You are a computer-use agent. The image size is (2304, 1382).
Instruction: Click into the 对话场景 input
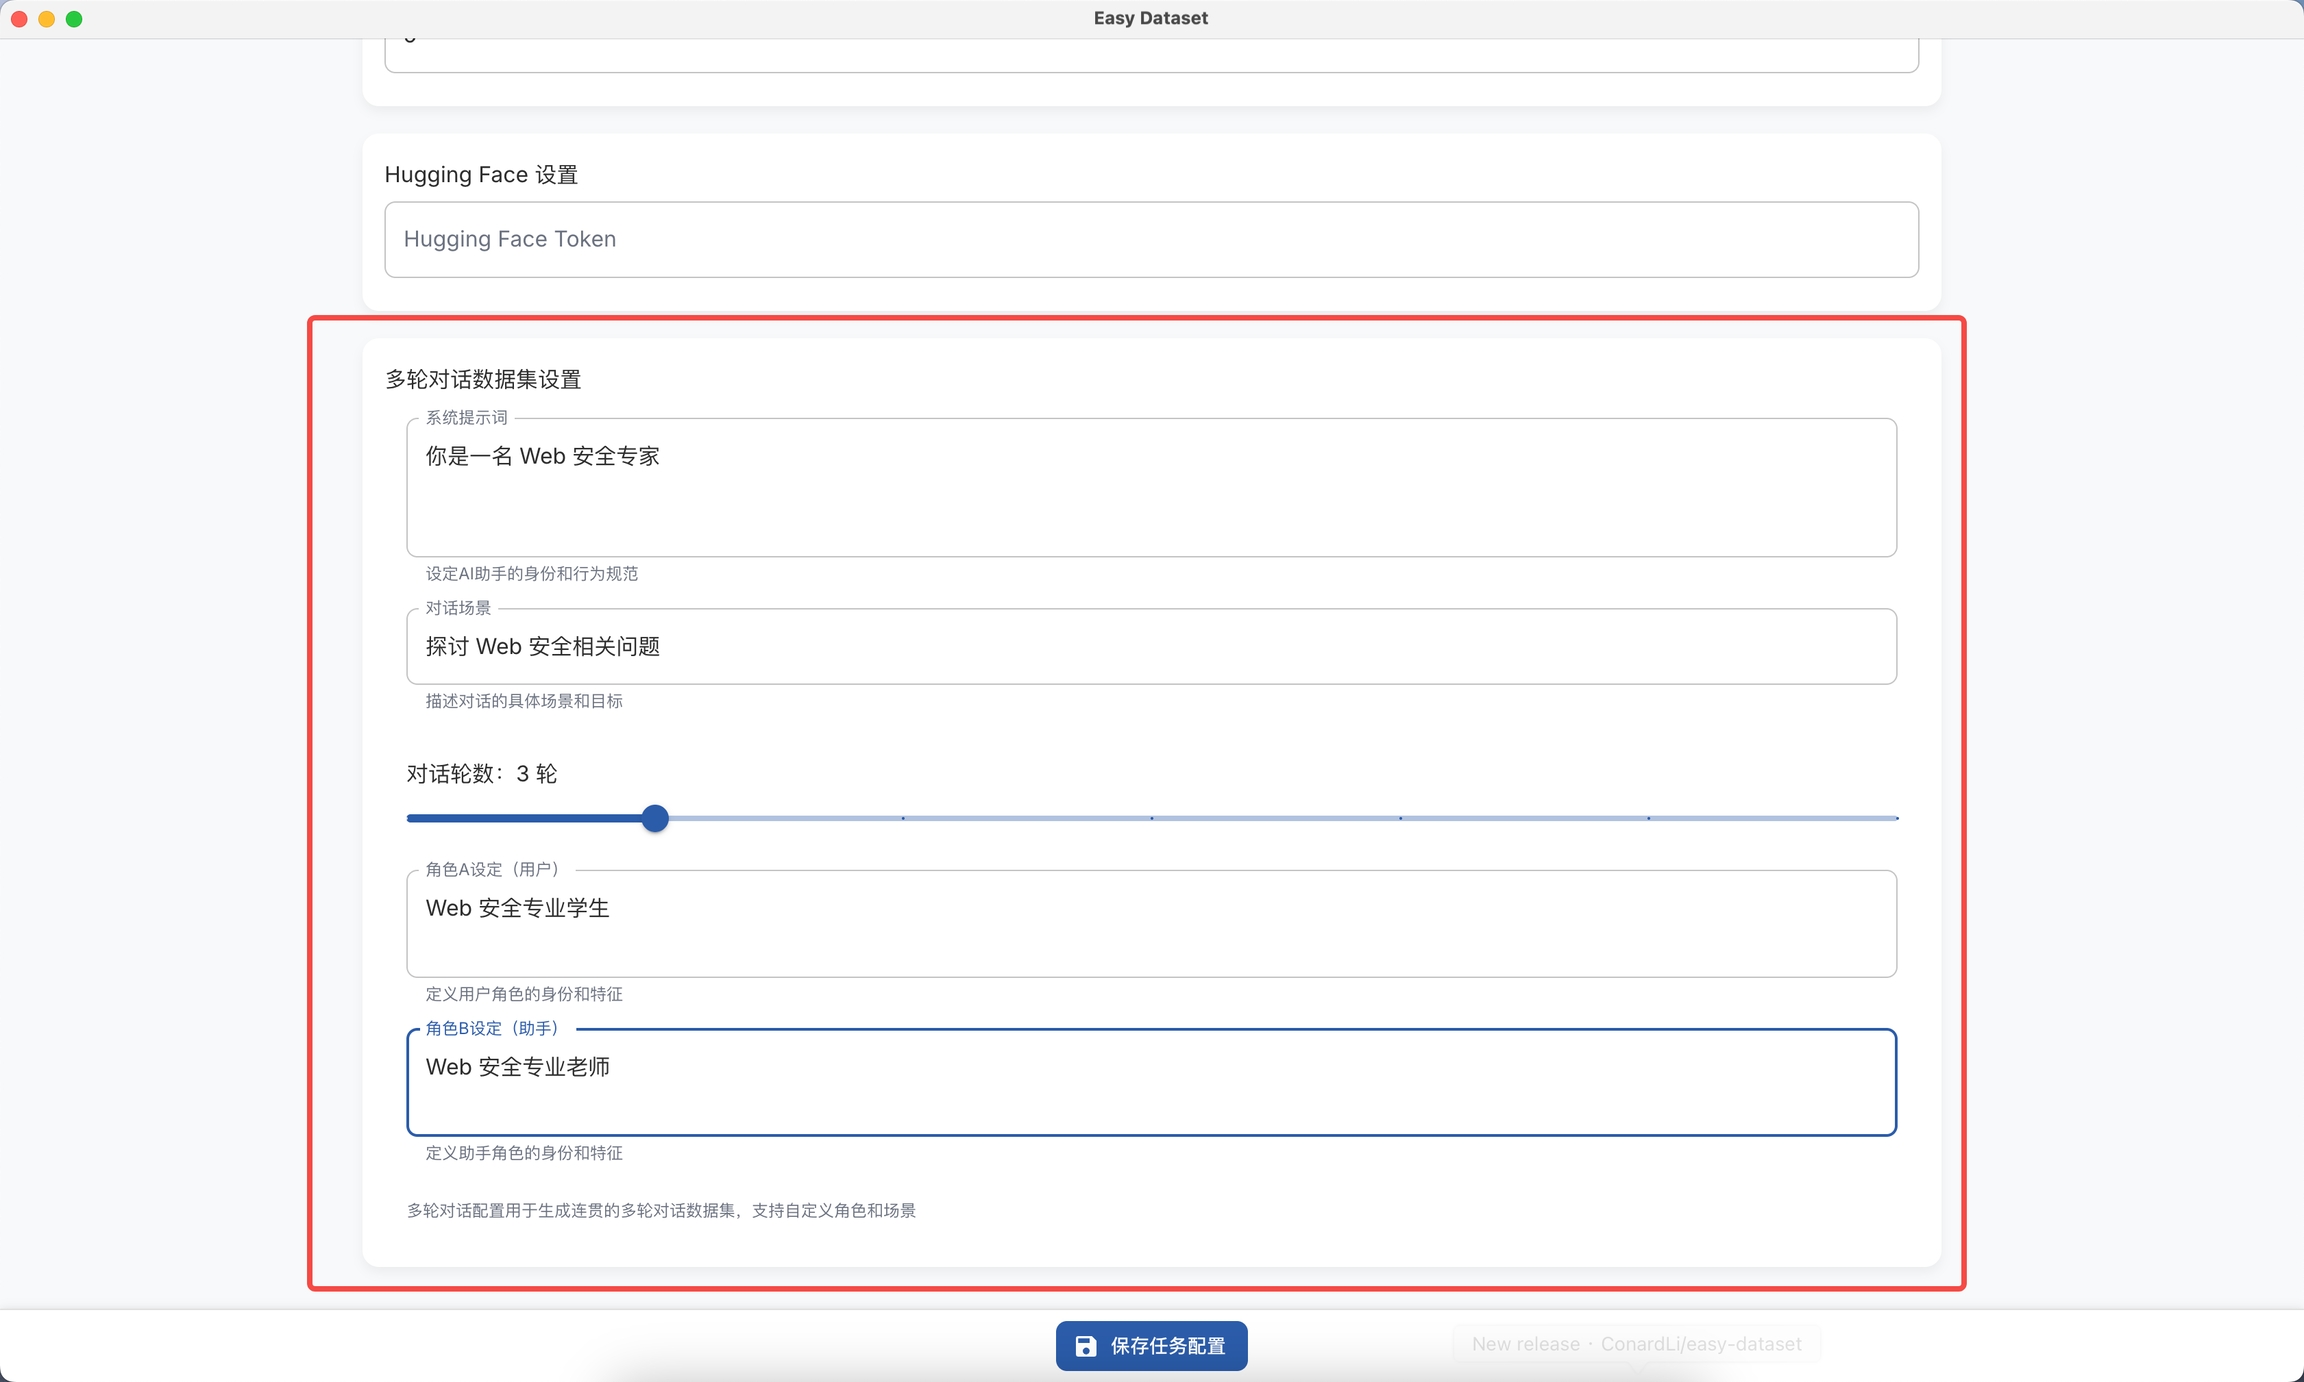[x=1150, y=647]
